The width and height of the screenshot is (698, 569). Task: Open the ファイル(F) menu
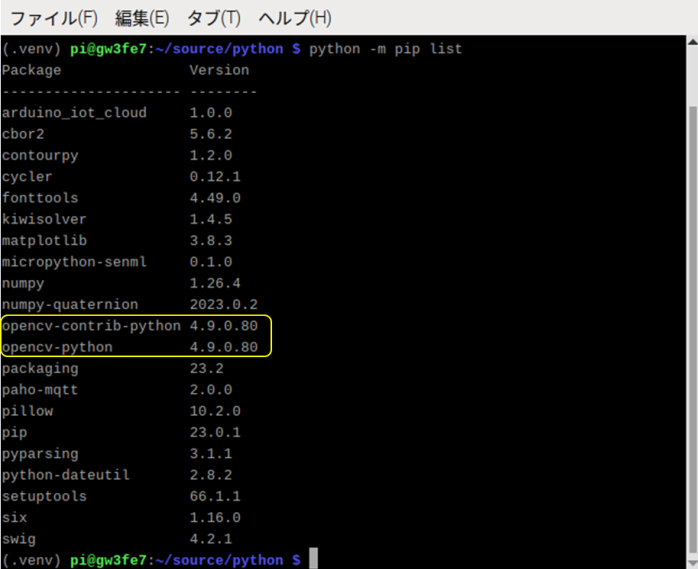(53, 18)
